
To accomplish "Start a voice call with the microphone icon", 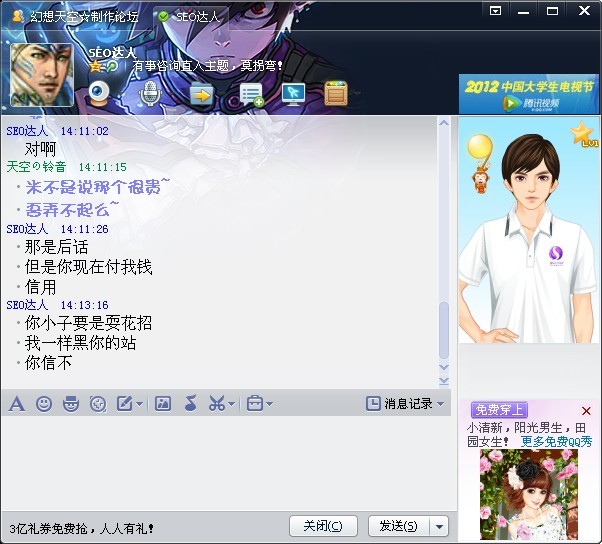I will pos(150,93).
